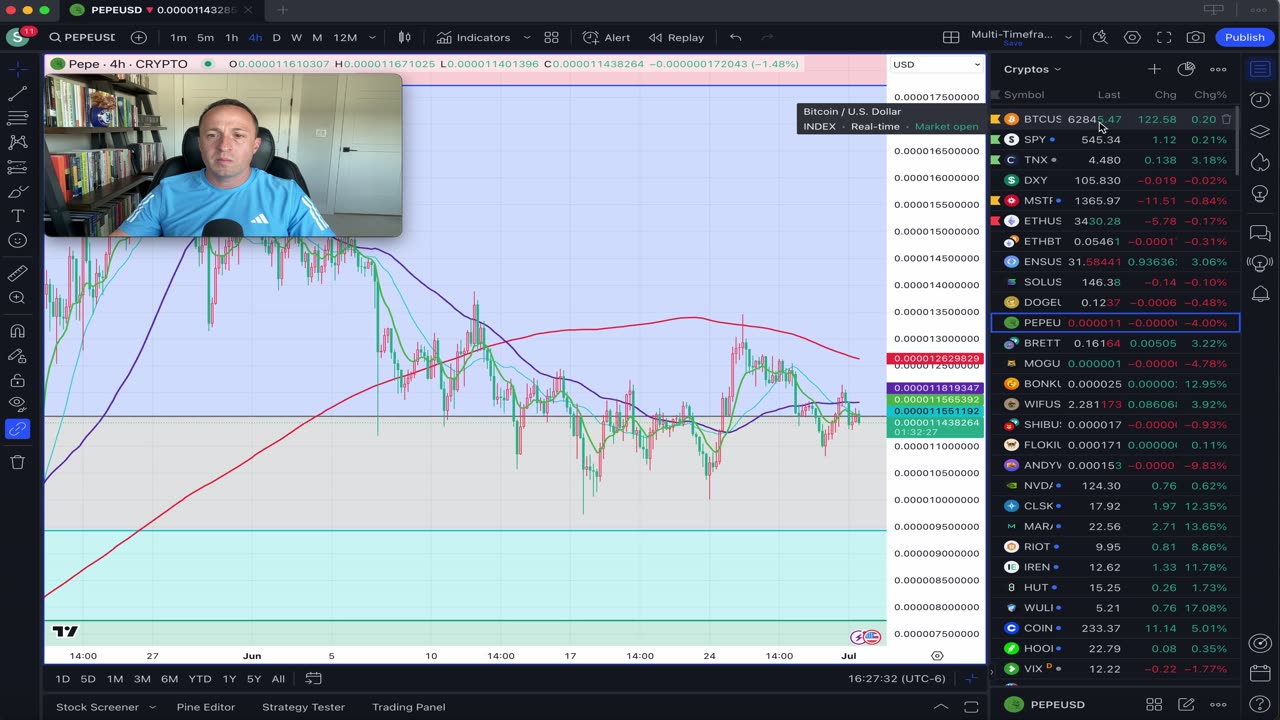Screen dimensions: 1280x720
Task: Open the Cryptos watchlist name dropdown
Action: point(1032,69)
